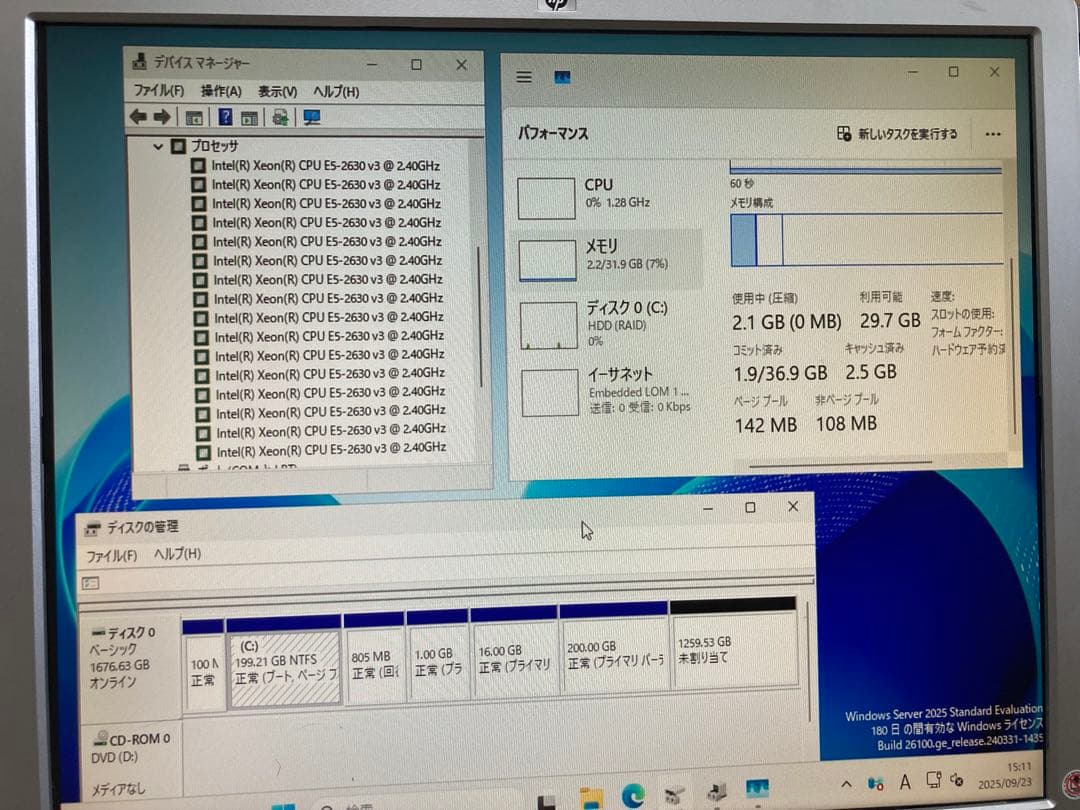1080x810 pixels.
Task: Click the 利用可能 29.7 GB value
Action: (x=890, y=320)
